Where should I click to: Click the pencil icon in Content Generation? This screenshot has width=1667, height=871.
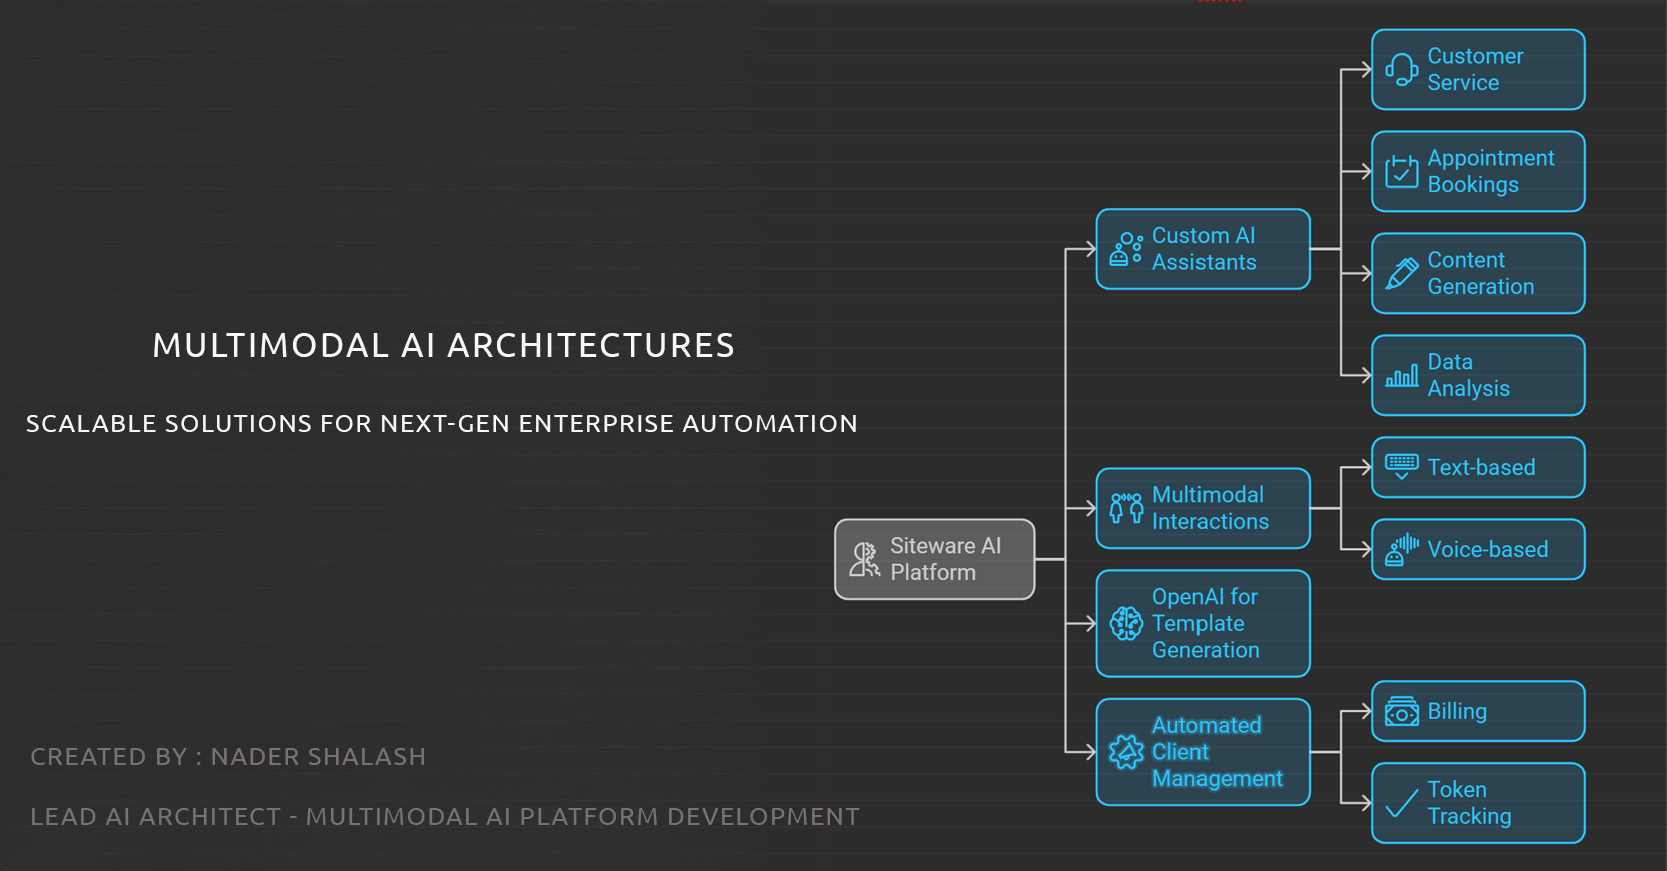[x=1401, y=274]
